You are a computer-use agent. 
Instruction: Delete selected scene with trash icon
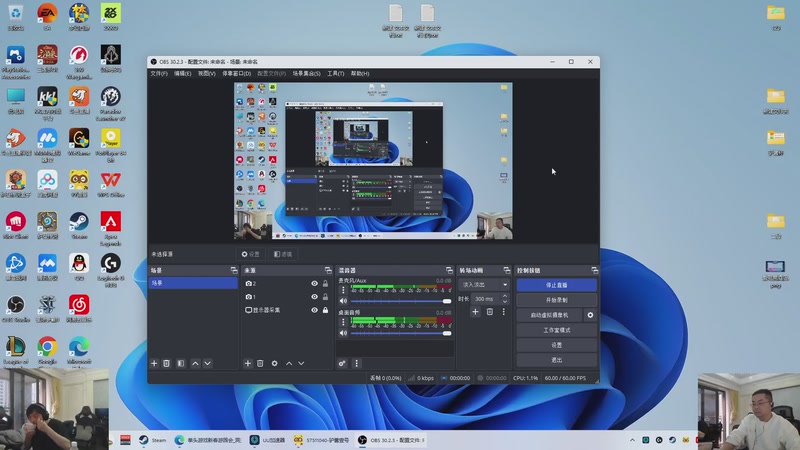point(166,363)
